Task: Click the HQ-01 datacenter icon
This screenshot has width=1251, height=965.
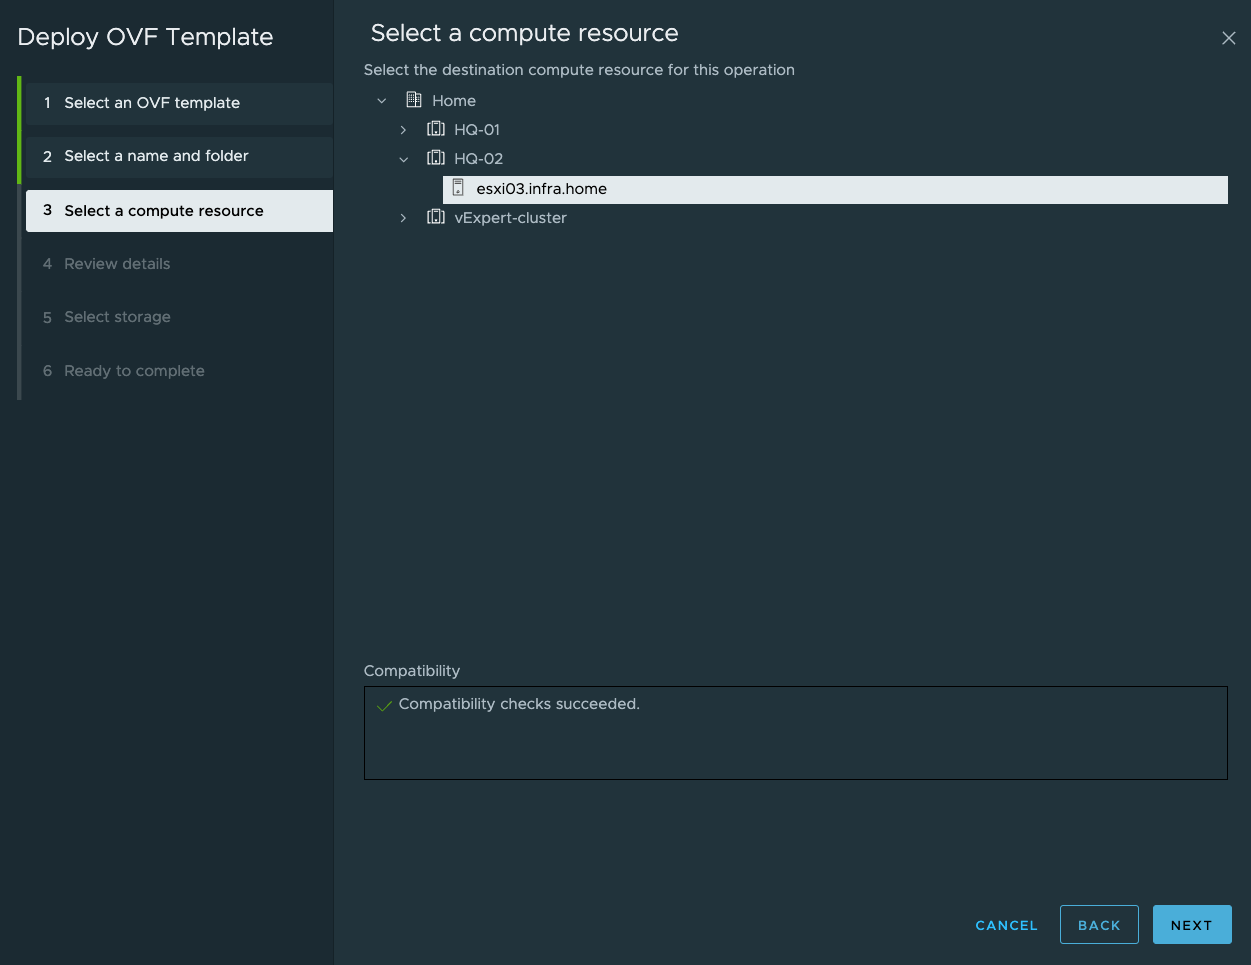Action: pos(436,129)
